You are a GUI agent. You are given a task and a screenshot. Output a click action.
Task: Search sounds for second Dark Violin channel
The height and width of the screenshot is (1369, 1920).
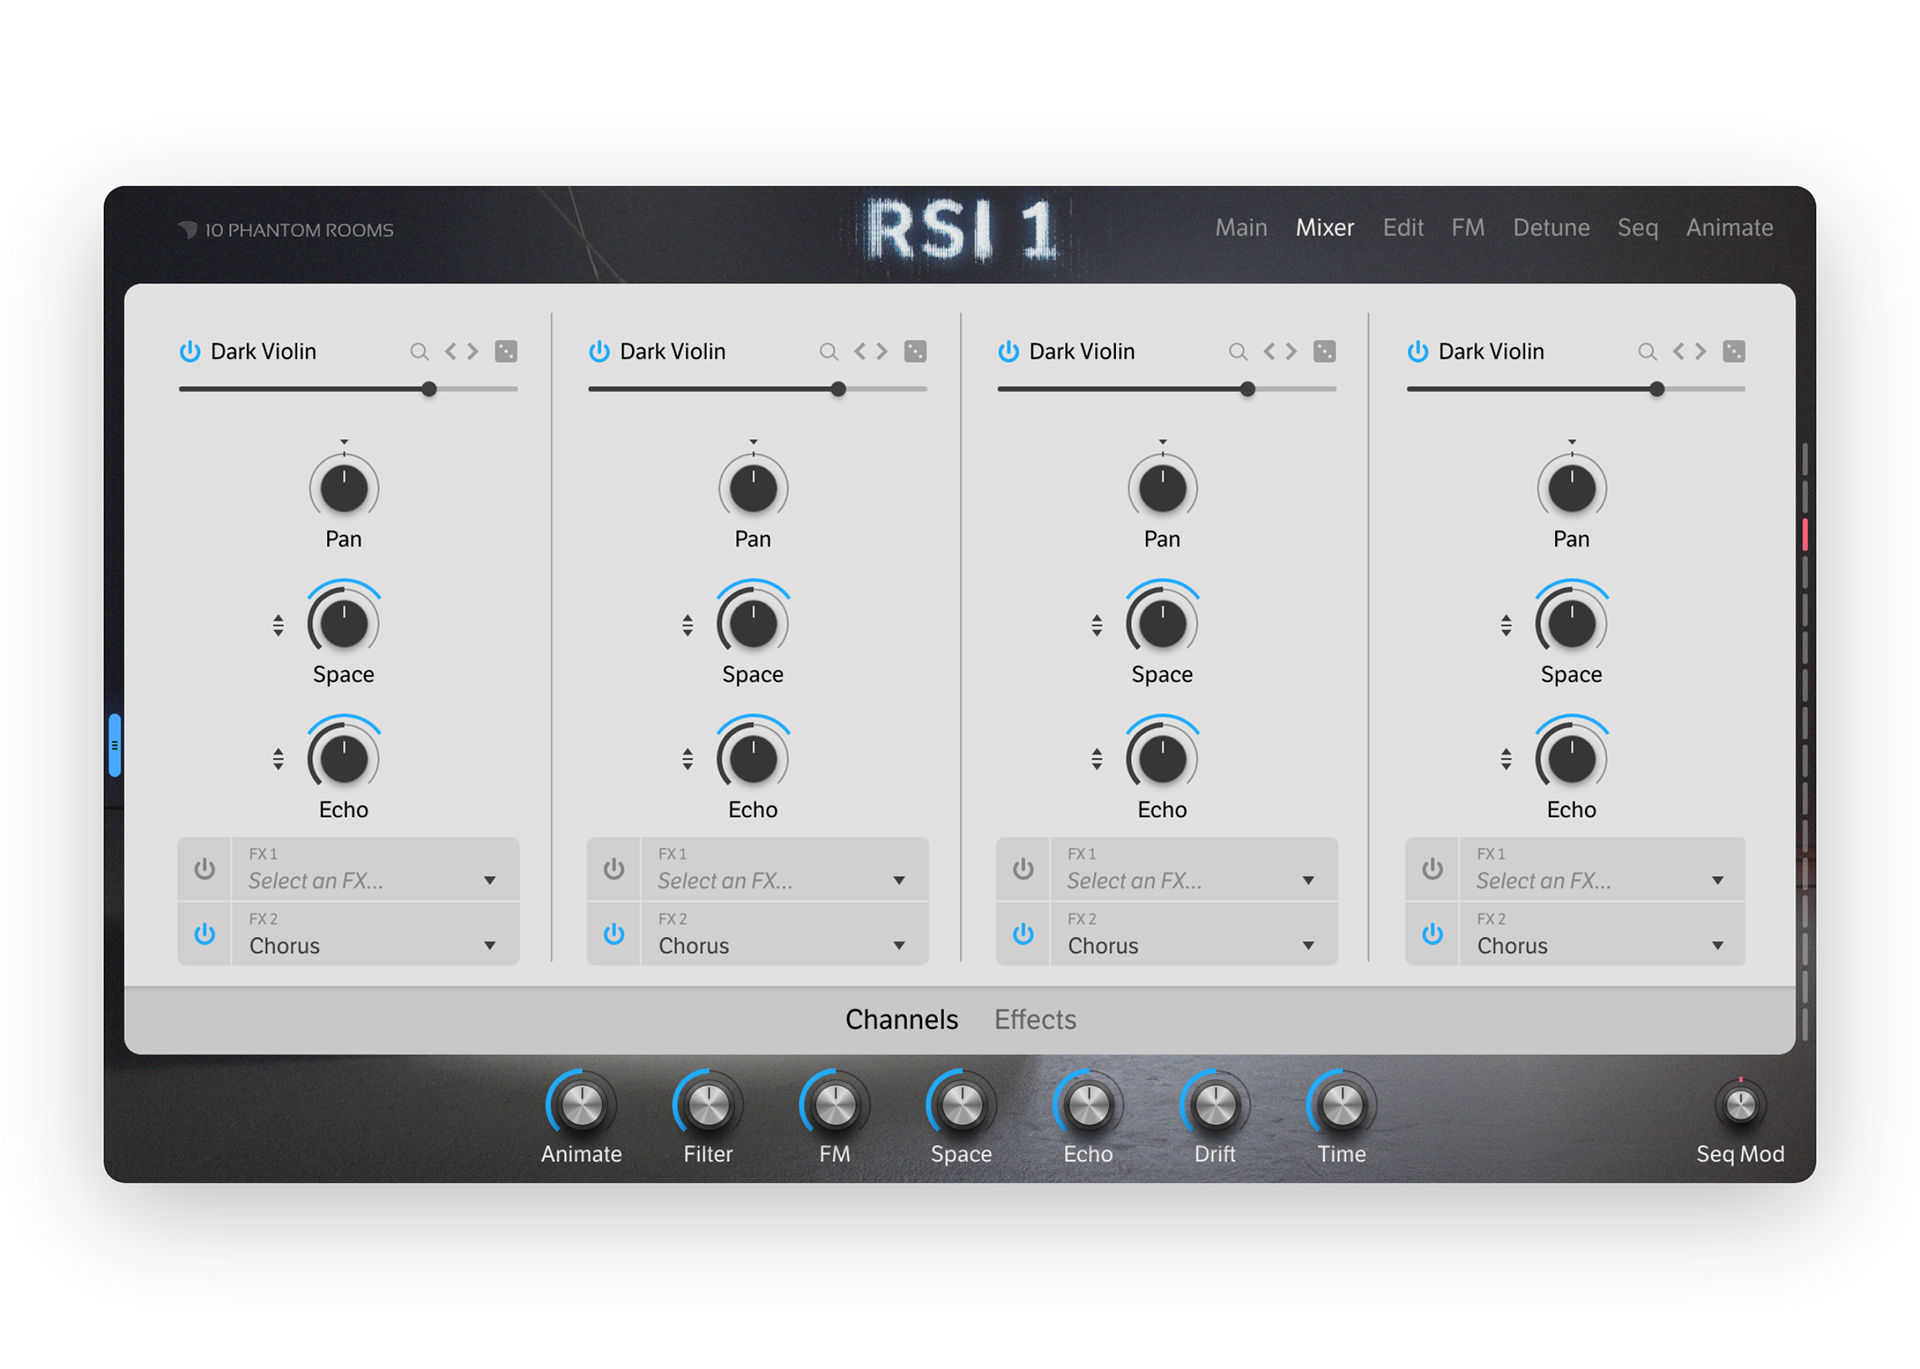[828, 352]
